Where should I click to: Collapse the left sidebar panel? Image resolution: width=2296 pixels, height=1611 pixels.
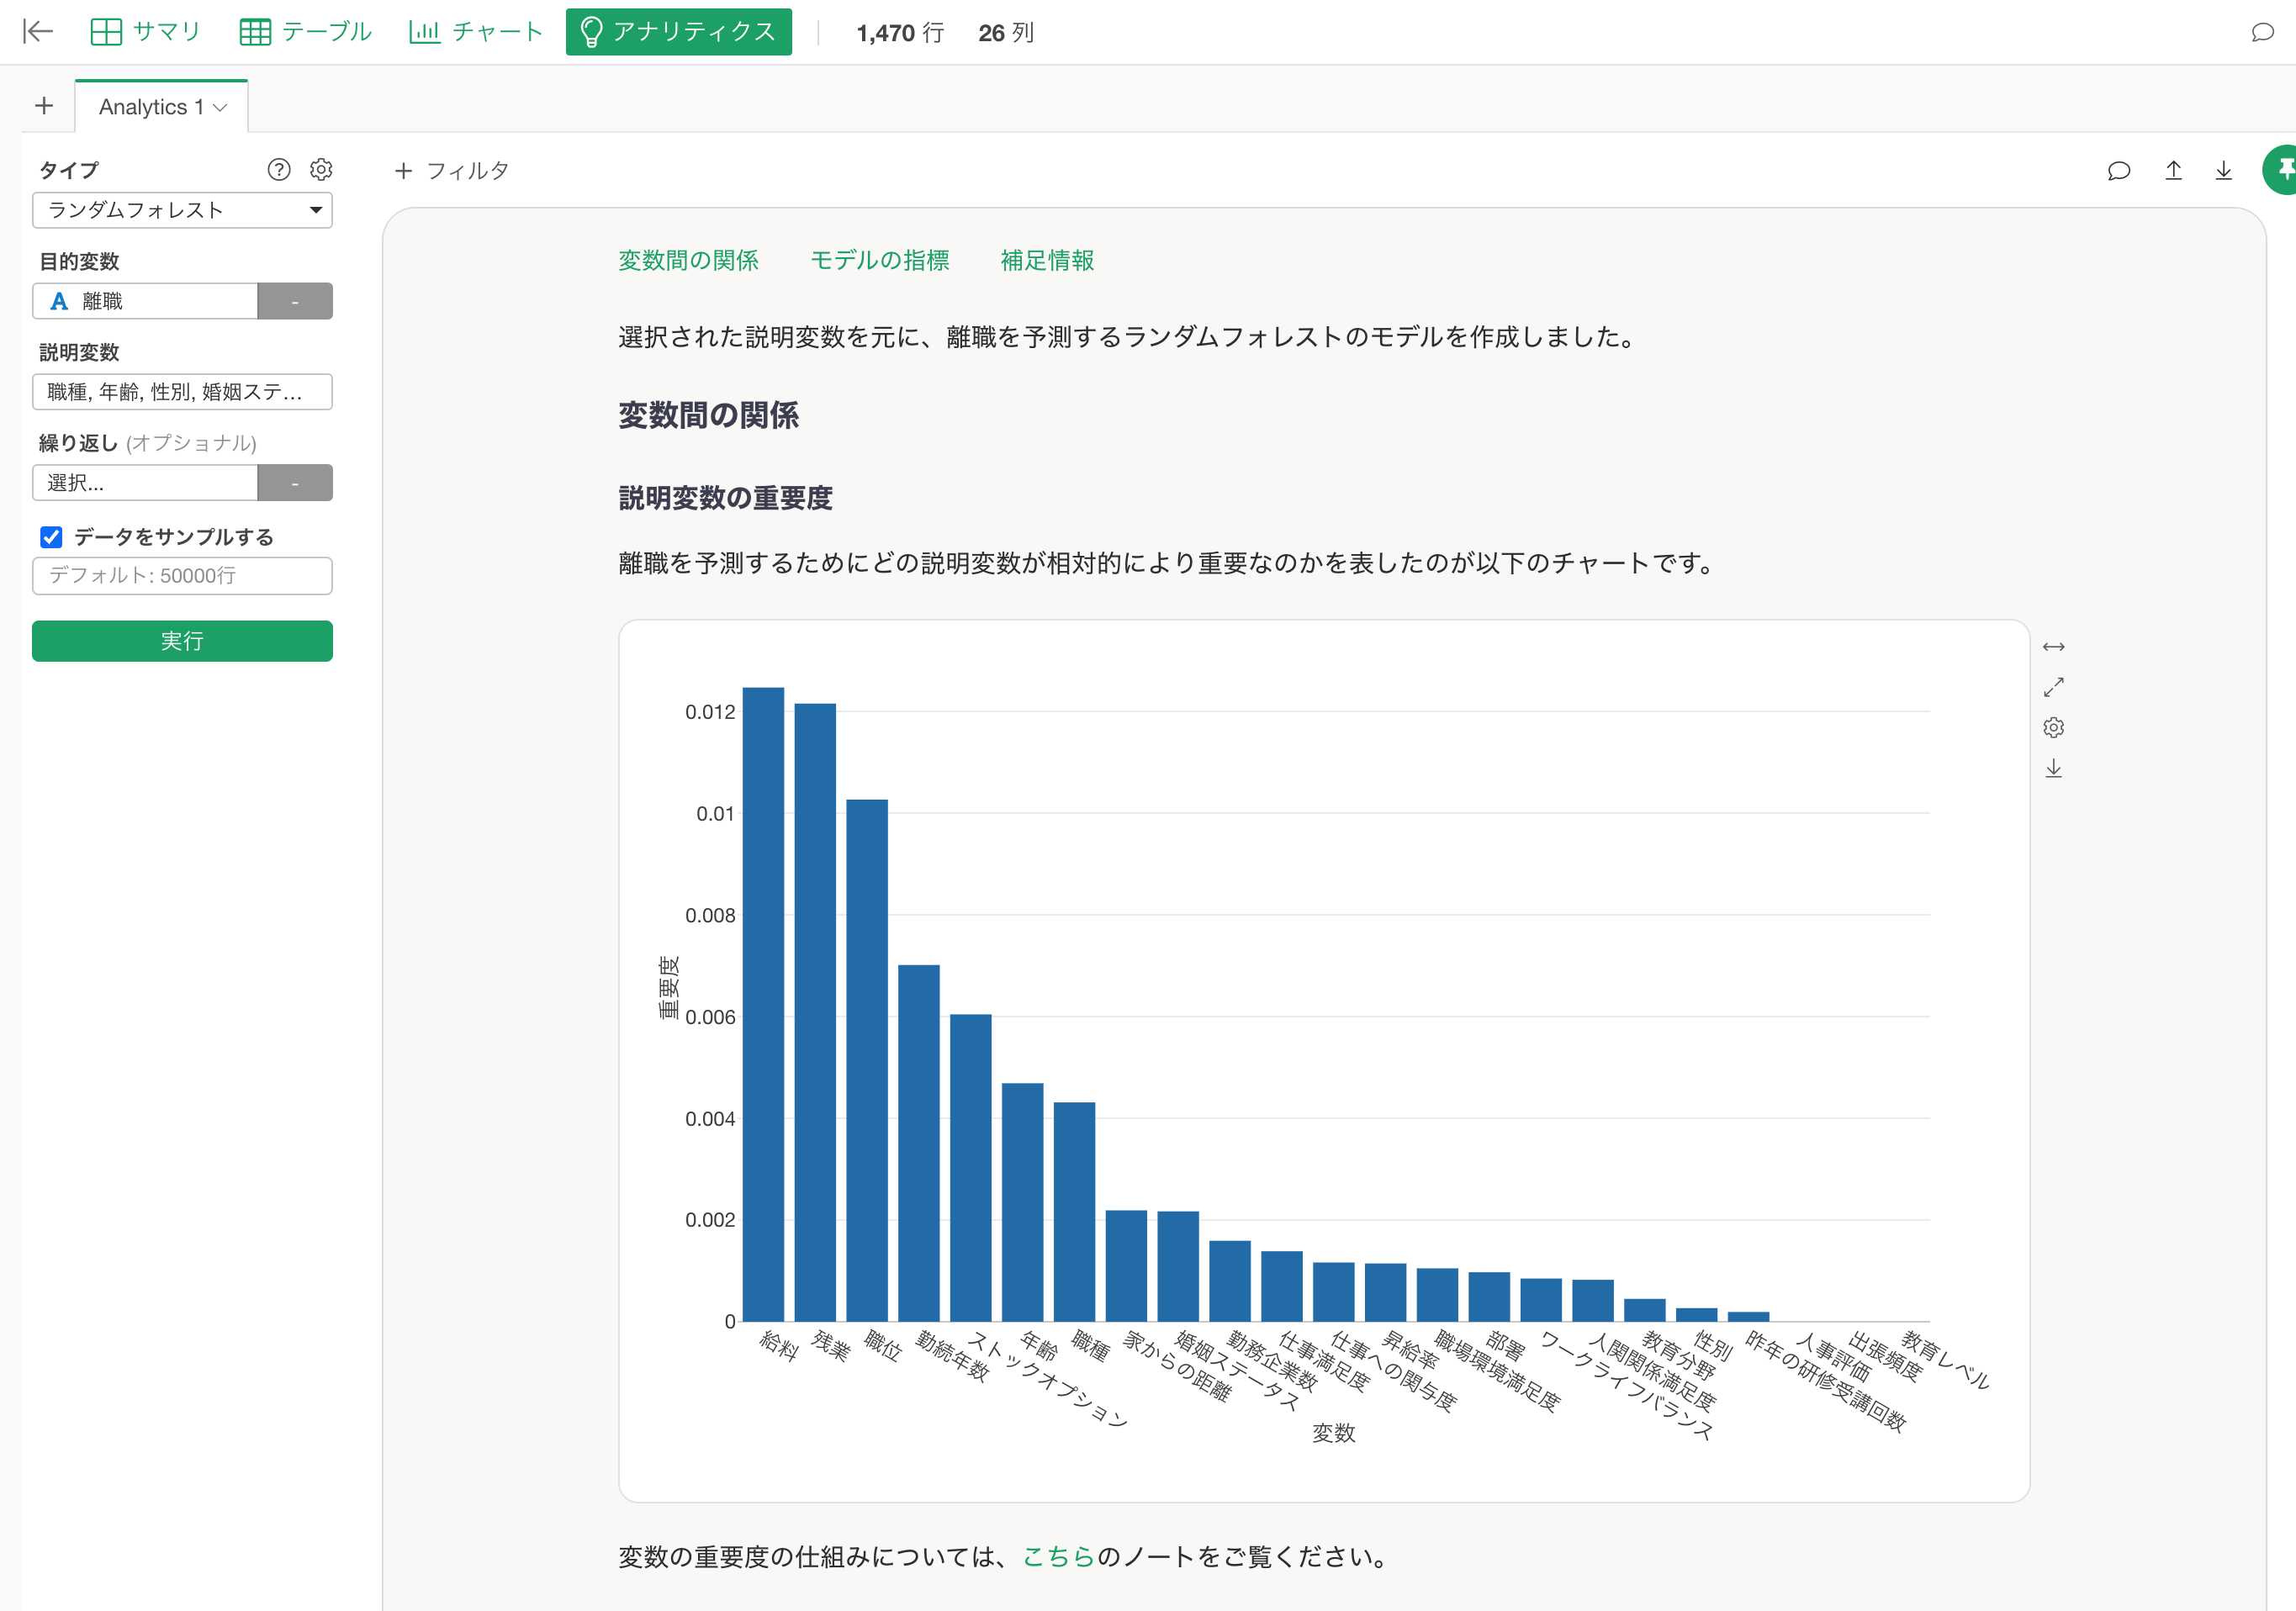(37, 32)
